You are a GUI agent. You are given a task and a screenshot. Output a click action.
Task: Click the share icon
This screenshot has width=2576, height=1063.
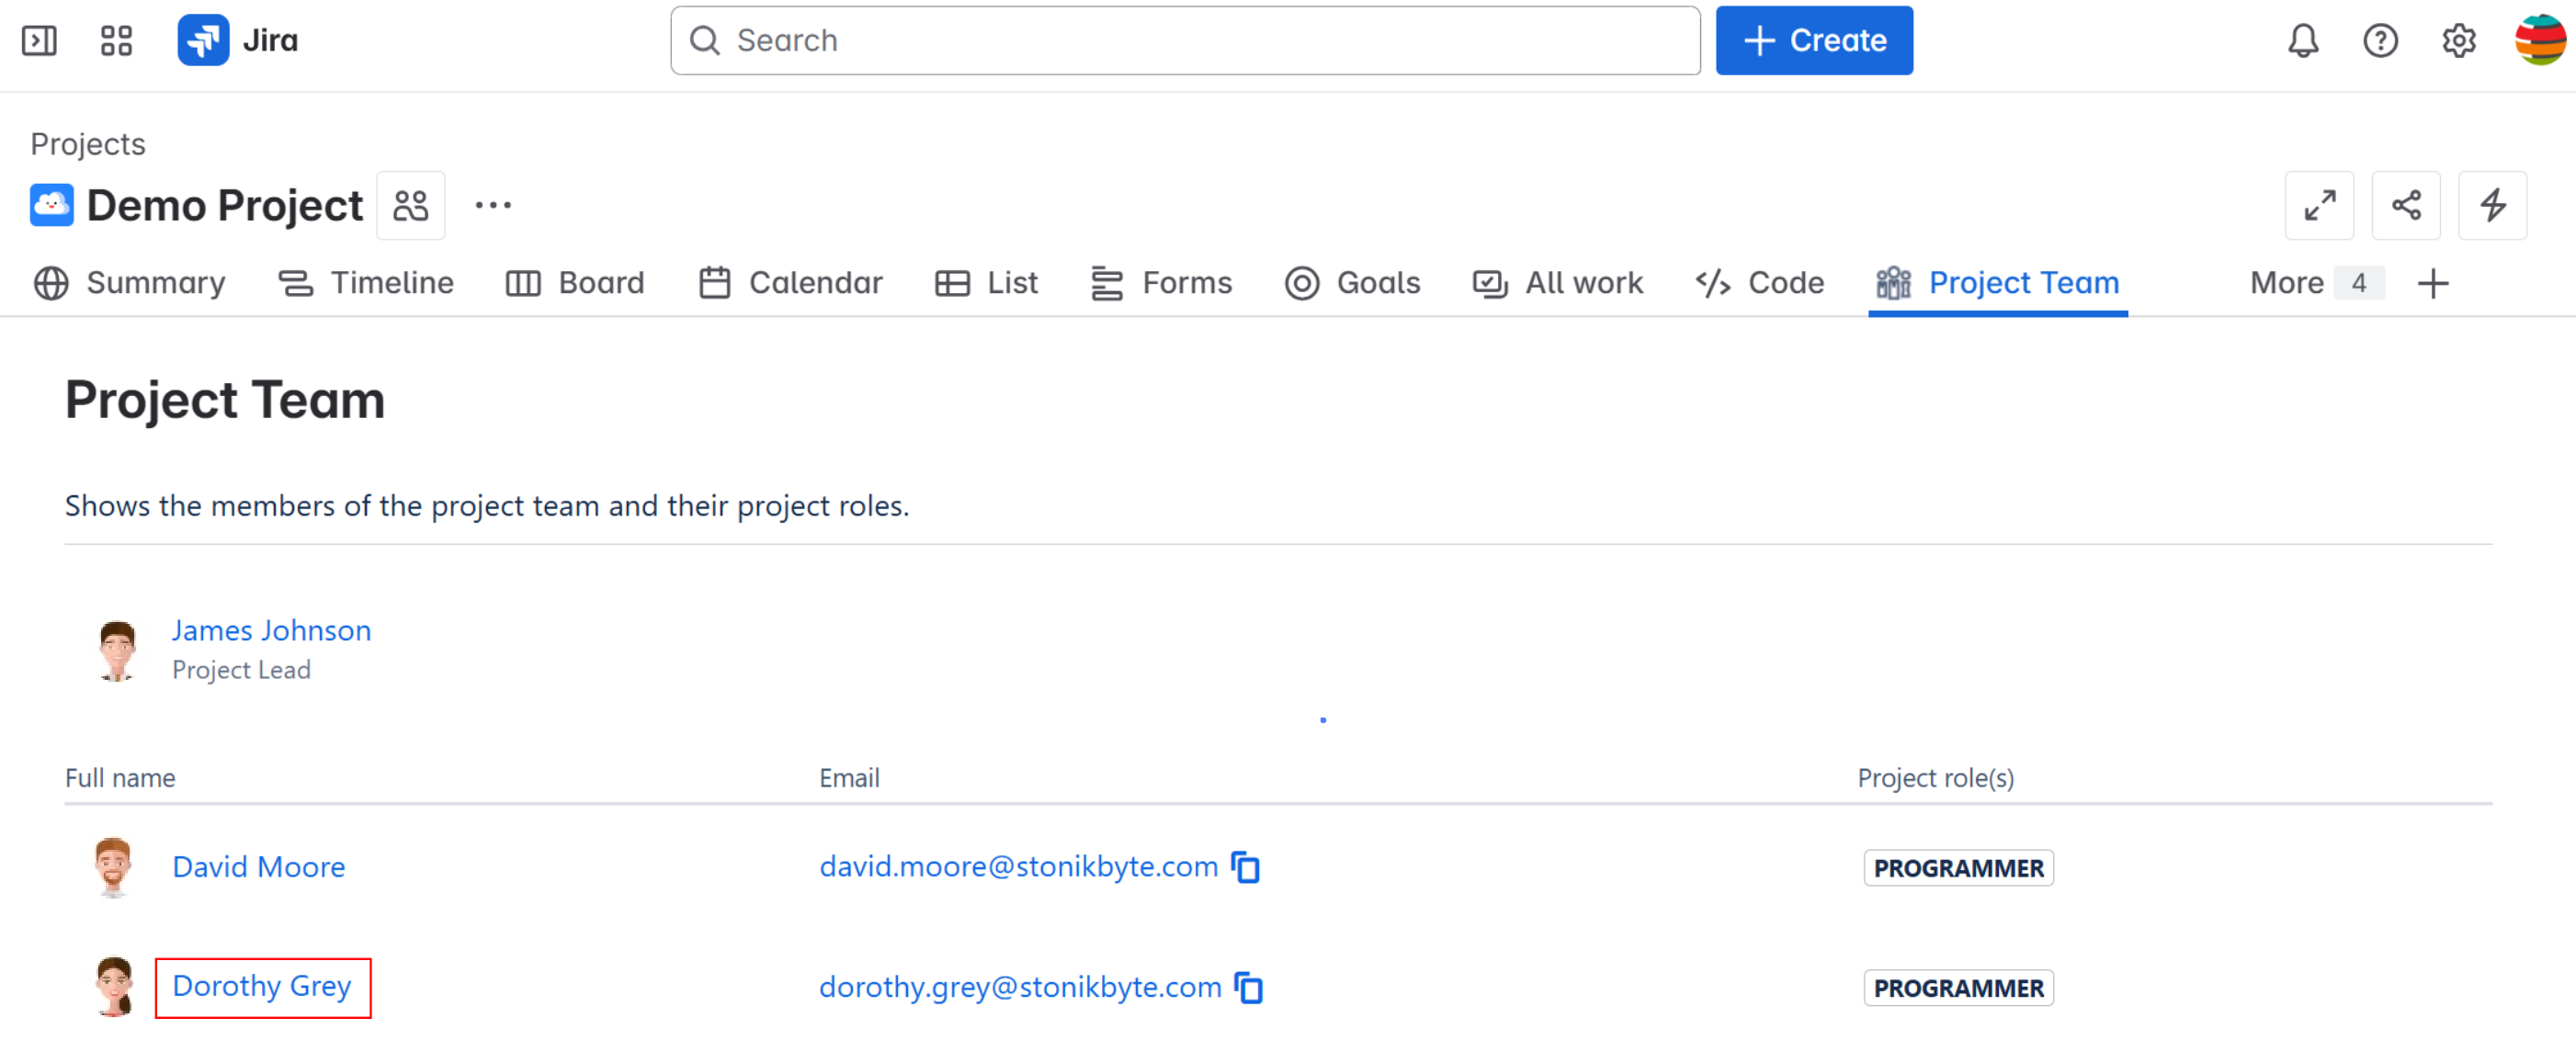click(2405, 205)
